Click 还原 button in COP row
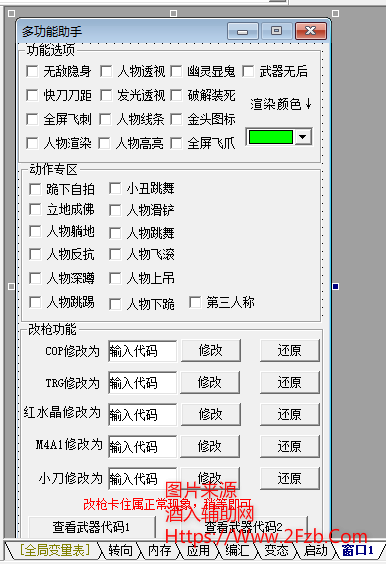The width and height of the screenshot is (386, 564). point(290,350)
